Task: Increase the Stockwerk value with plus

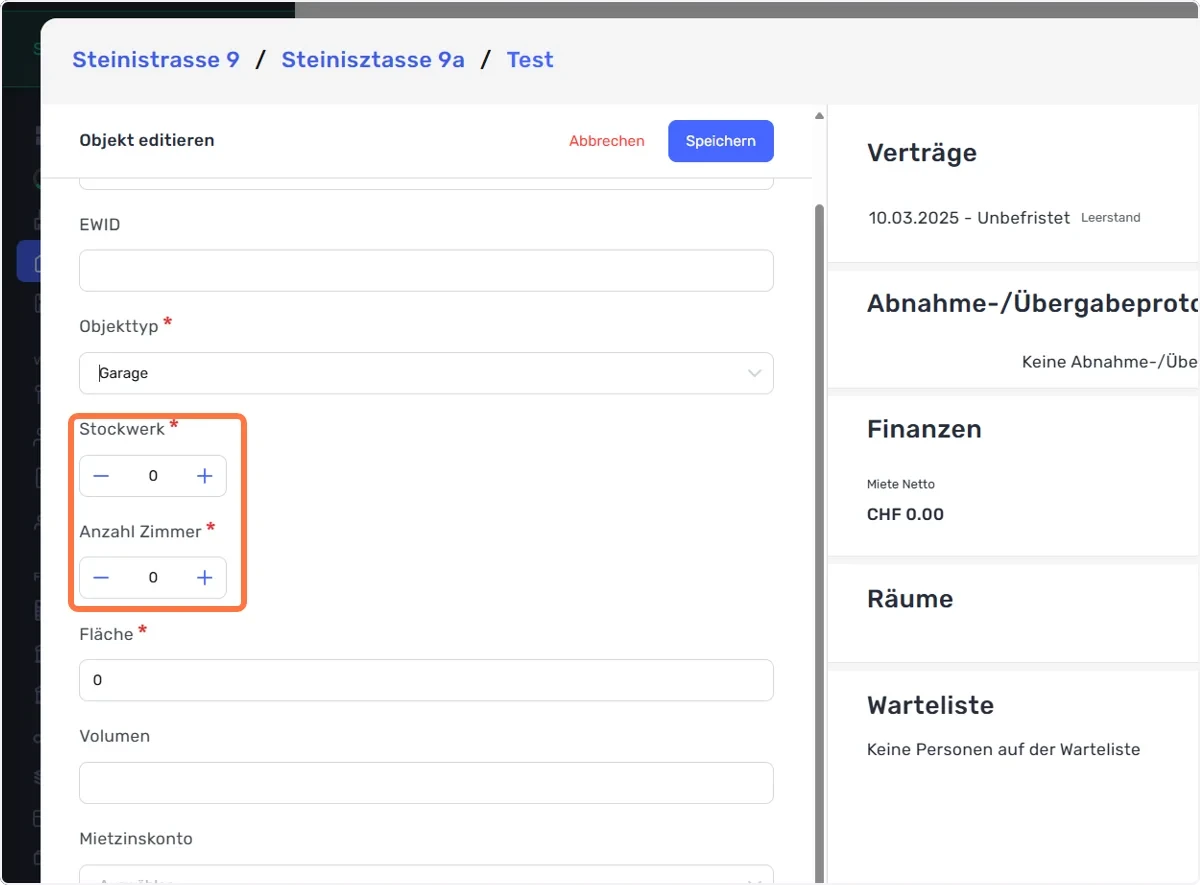Action: pos(205,476)
